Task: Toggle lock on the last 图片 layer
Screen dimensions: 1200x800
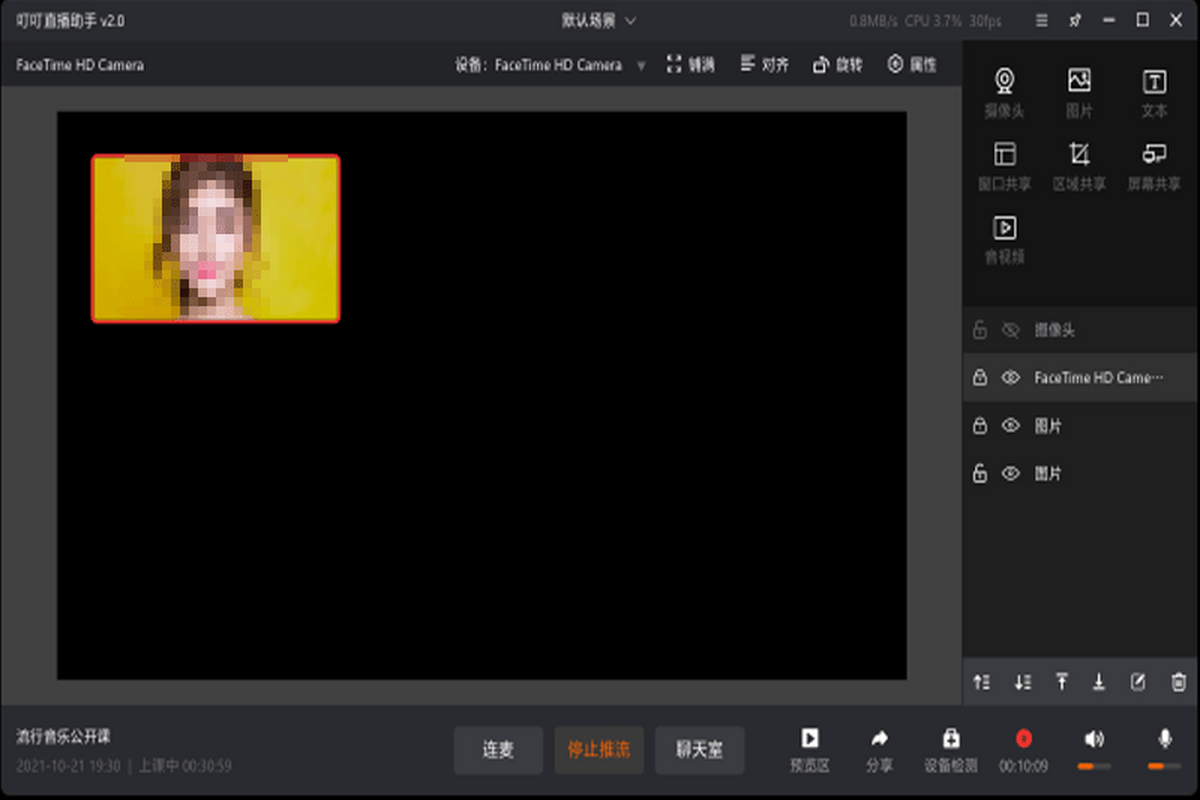Action: pos(980,474)
